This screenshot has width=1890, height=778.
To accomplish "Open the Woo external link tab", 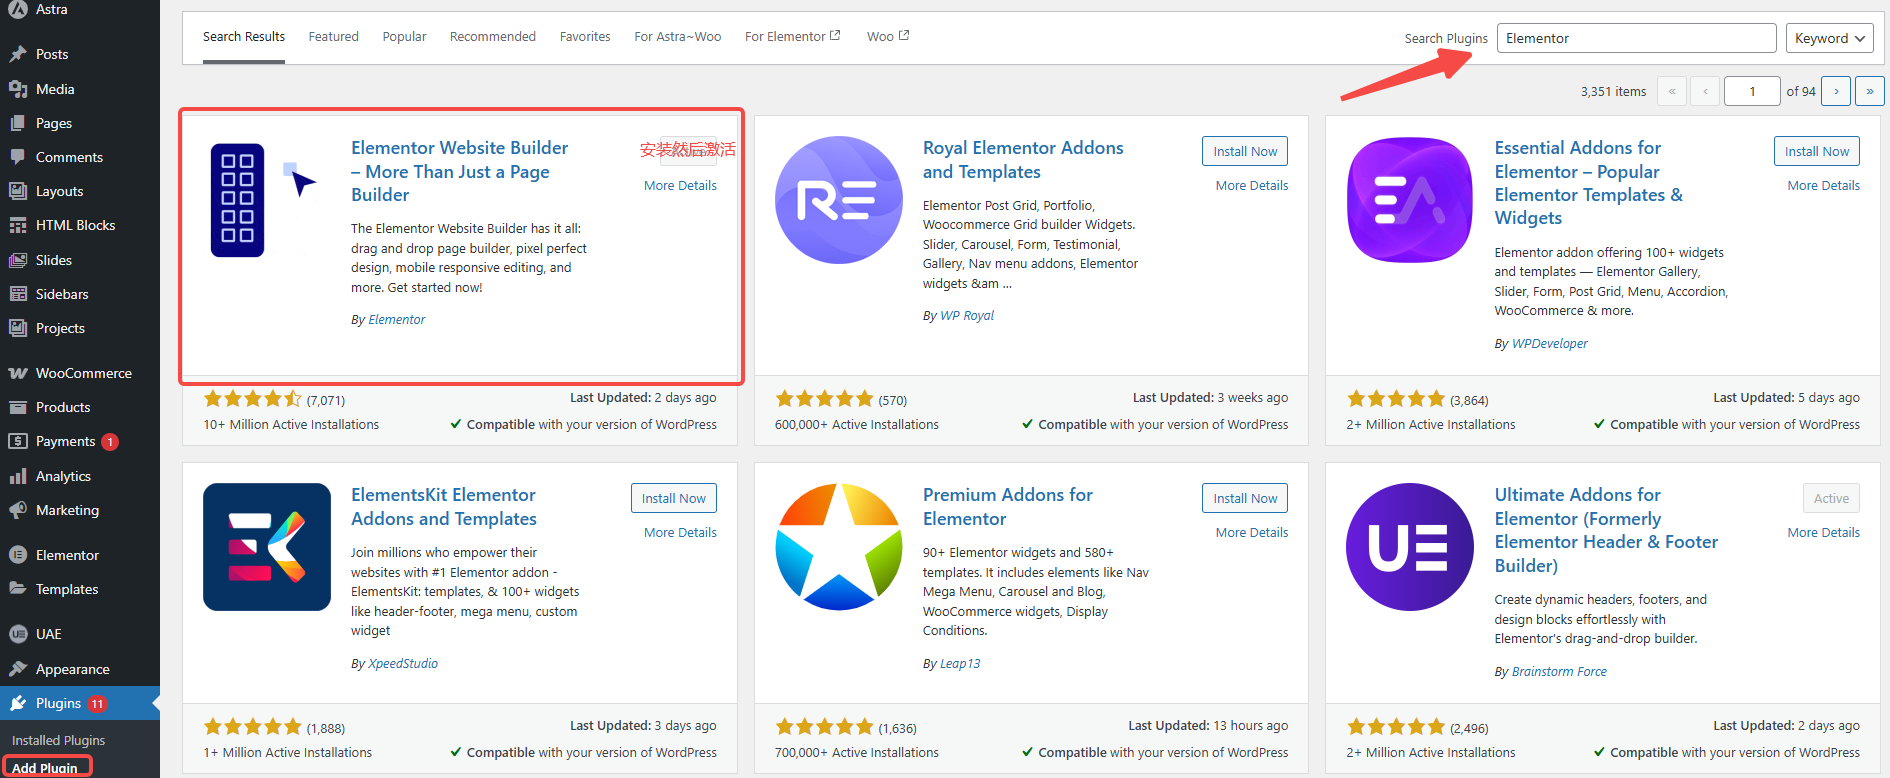I will click(x=887, y=37).
